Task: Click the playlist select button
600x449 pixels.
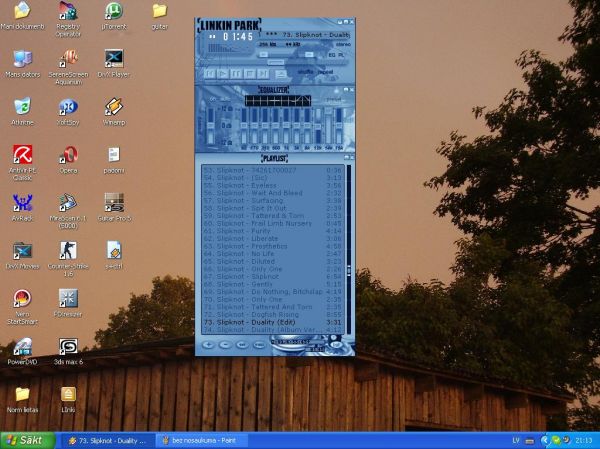Action: (x=242, y=345)
